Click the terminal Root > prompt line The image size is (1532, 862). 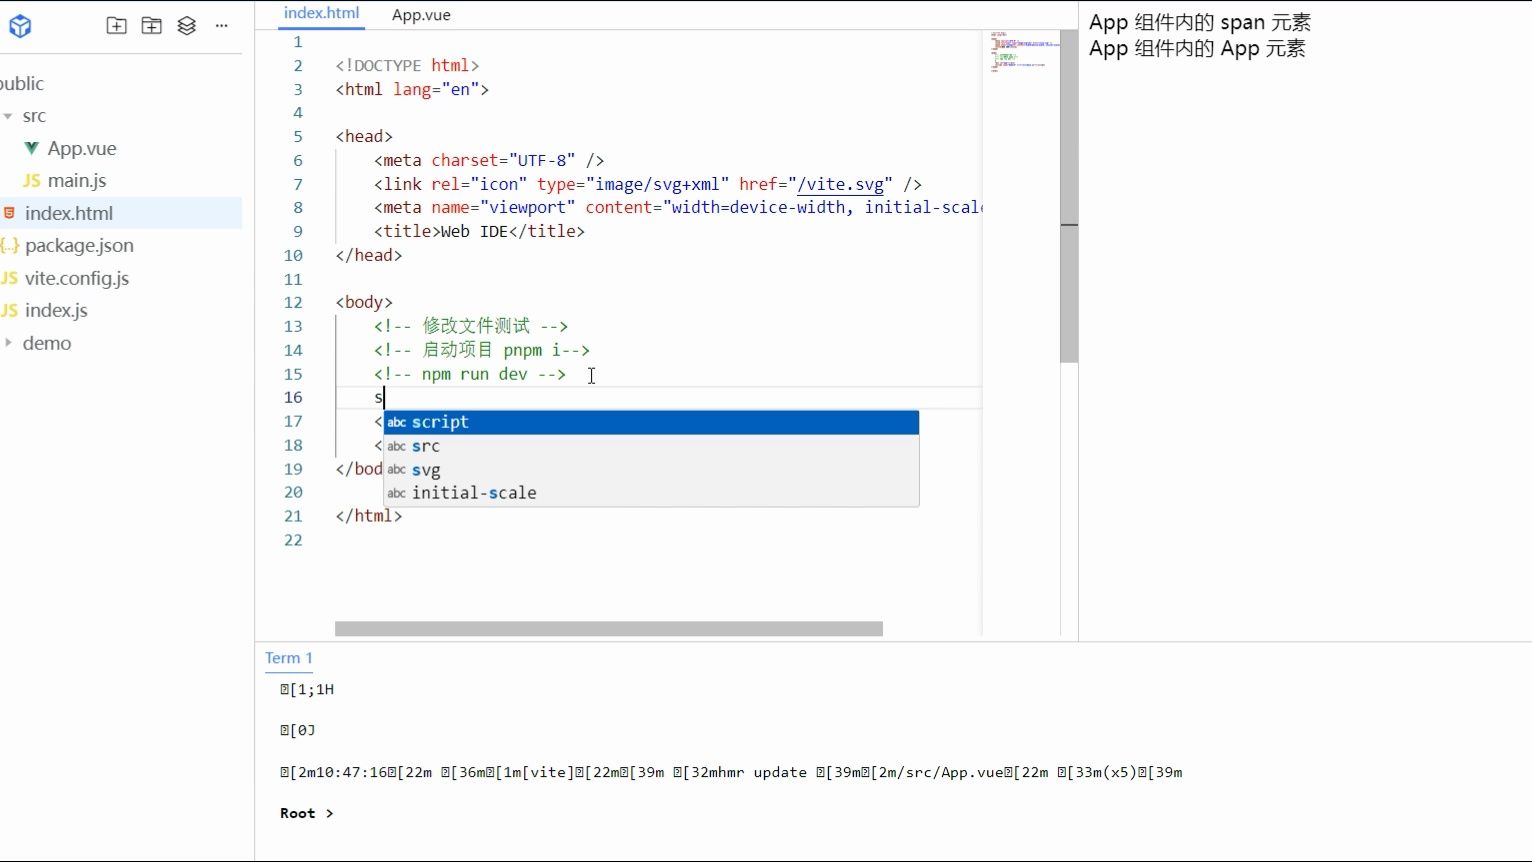[307, 814]
